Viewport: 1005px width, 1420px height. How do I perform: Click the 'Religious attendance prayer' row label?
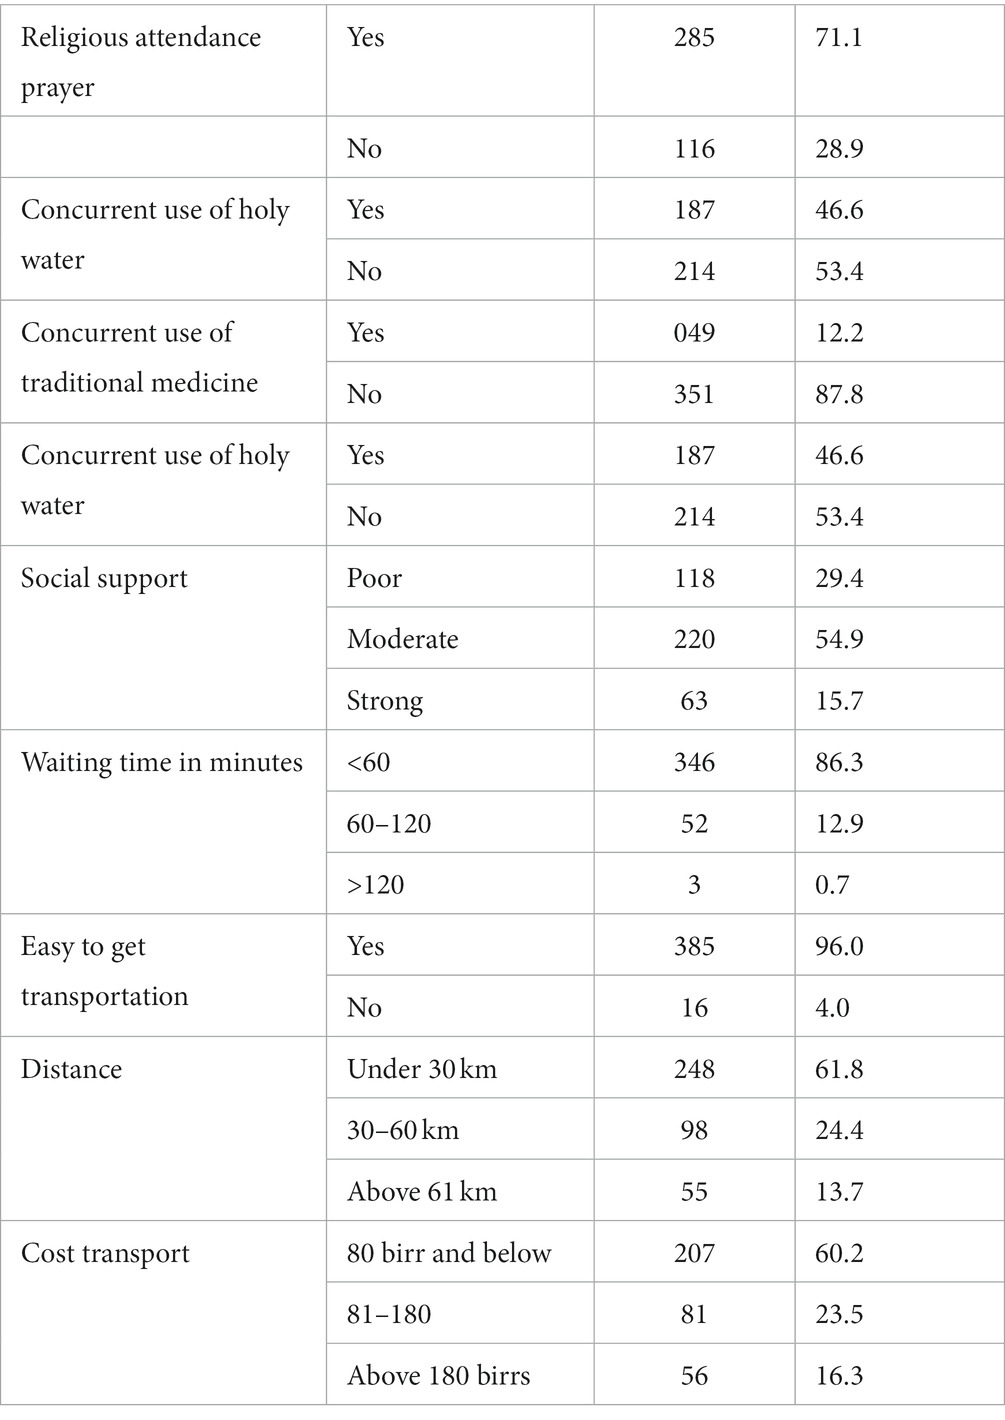coord(141,62)
